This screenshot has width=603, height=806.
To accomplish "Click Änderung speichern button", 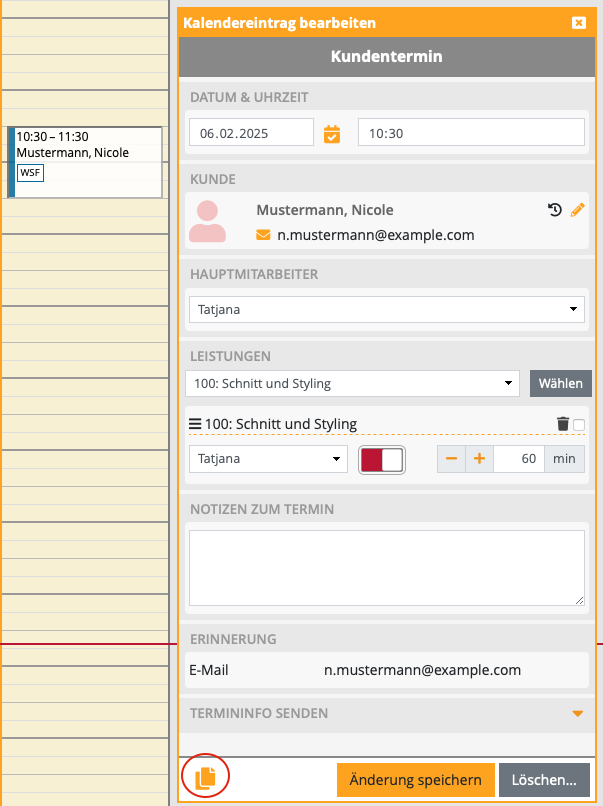I will tap(415, 780).
